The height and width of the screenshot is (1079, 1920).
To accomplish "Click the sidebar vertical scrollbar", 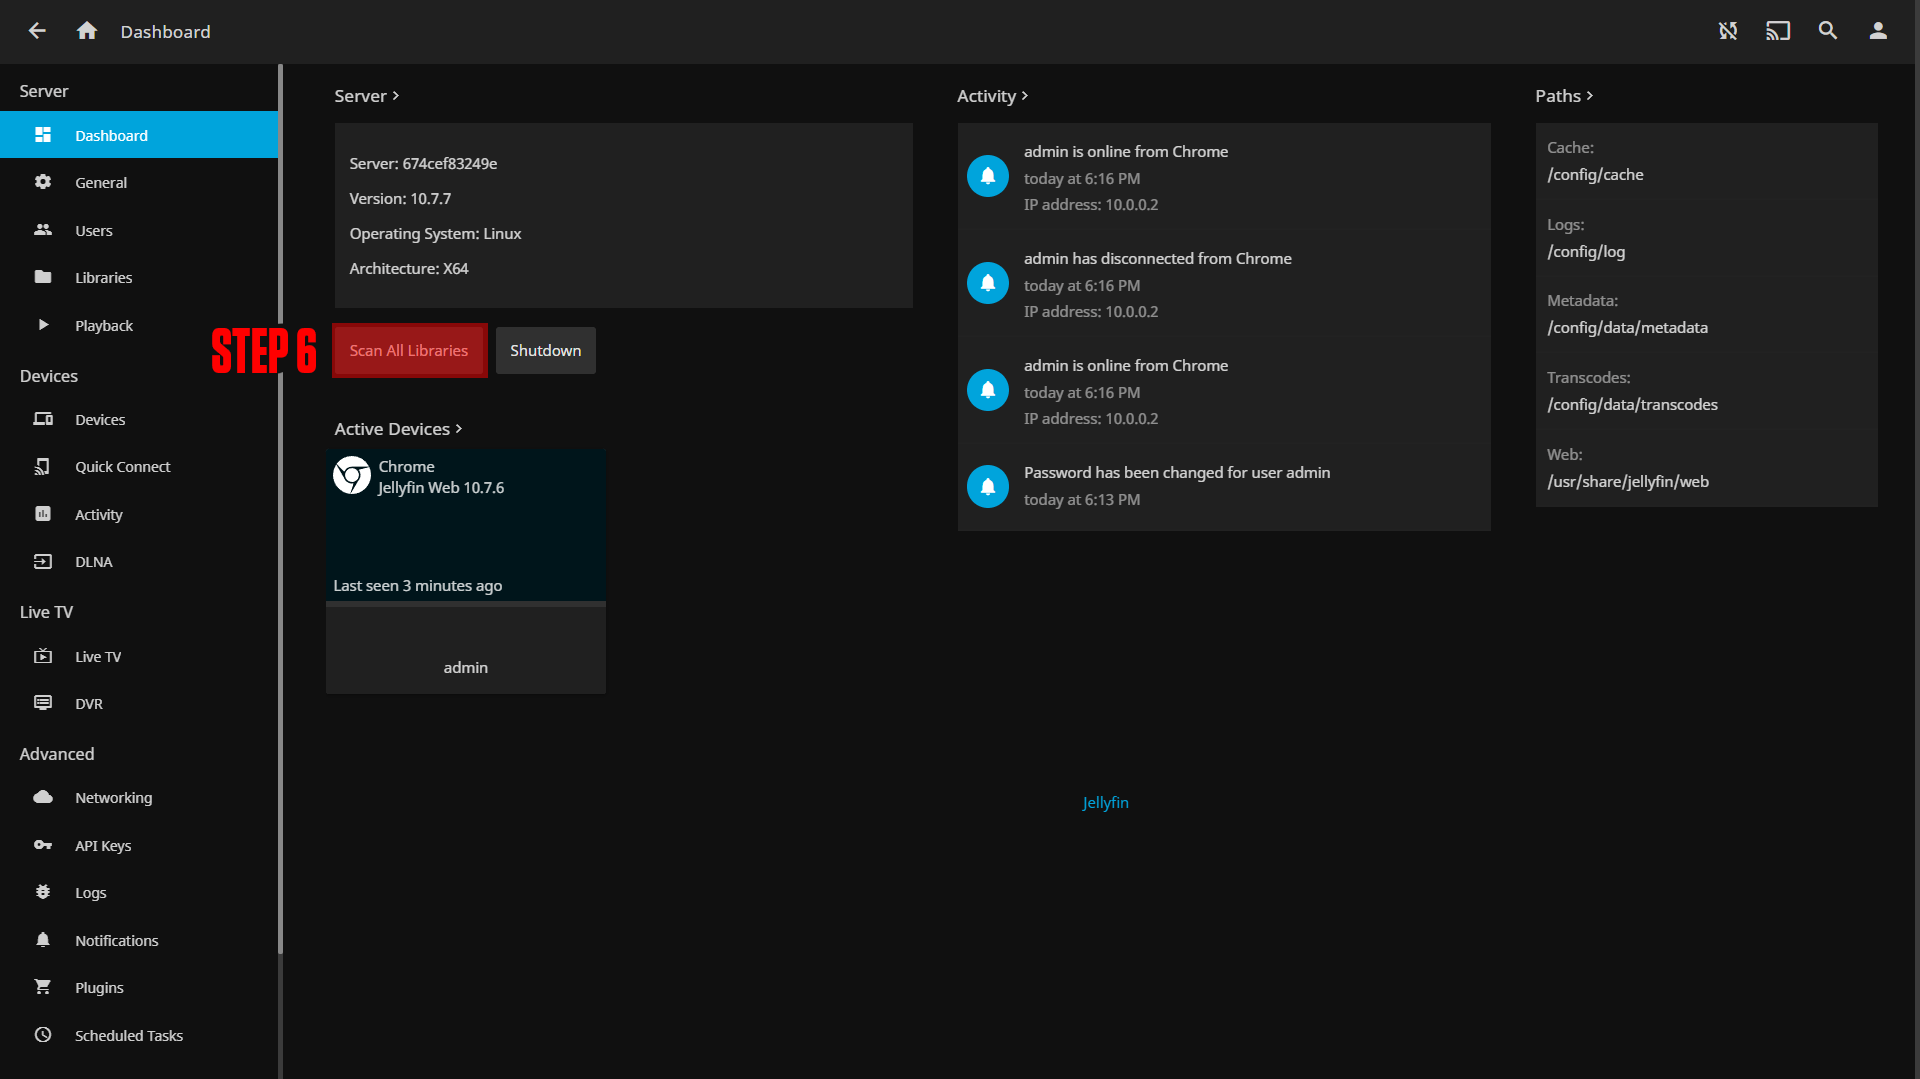I will tap(281, 510).
